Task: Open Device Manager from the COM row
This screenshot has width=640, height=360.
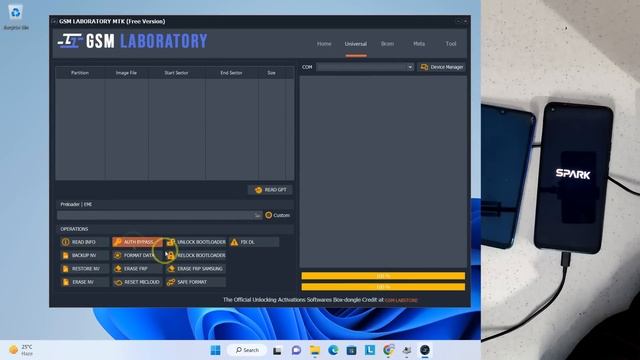Action: [x=442, y=67]
